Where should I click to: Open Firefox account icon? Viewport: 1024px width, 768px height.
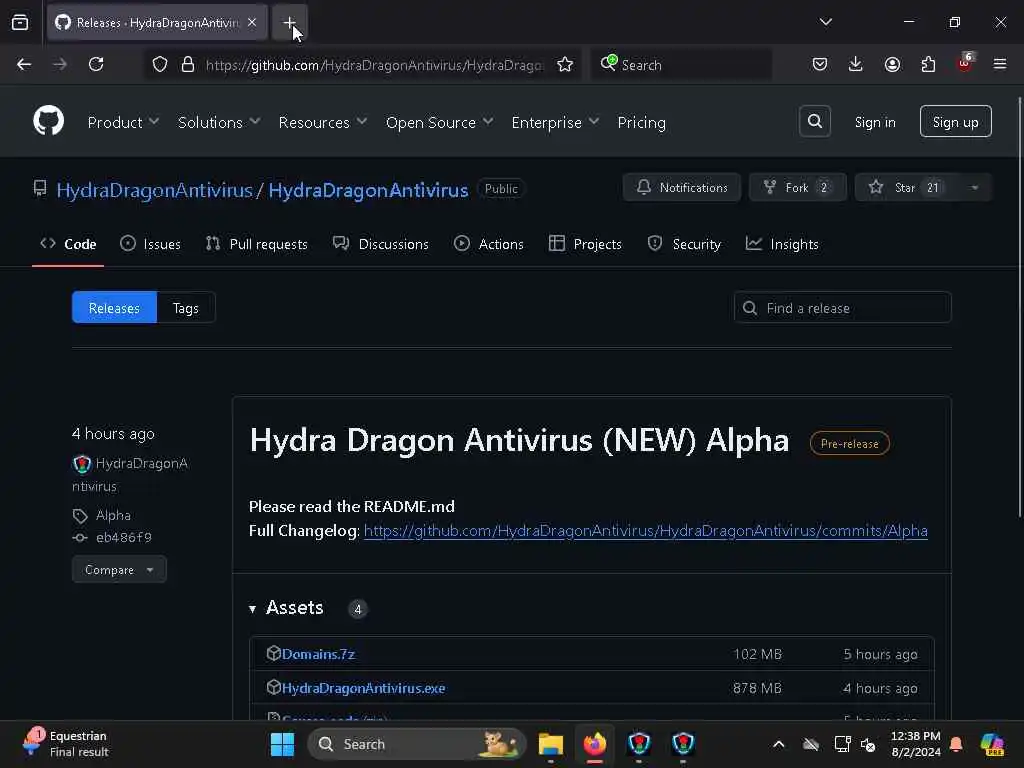[x=892, y=64]
